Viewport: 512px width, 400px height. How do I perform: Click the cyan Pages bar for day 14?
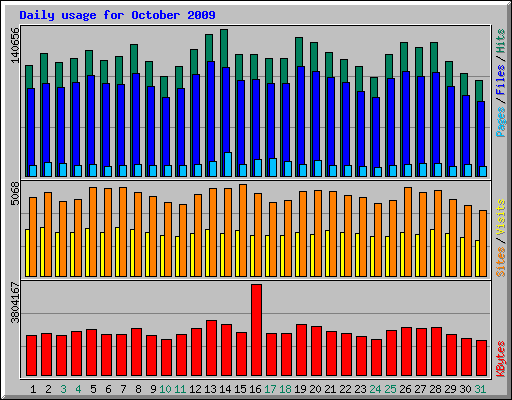coord(228,165)
